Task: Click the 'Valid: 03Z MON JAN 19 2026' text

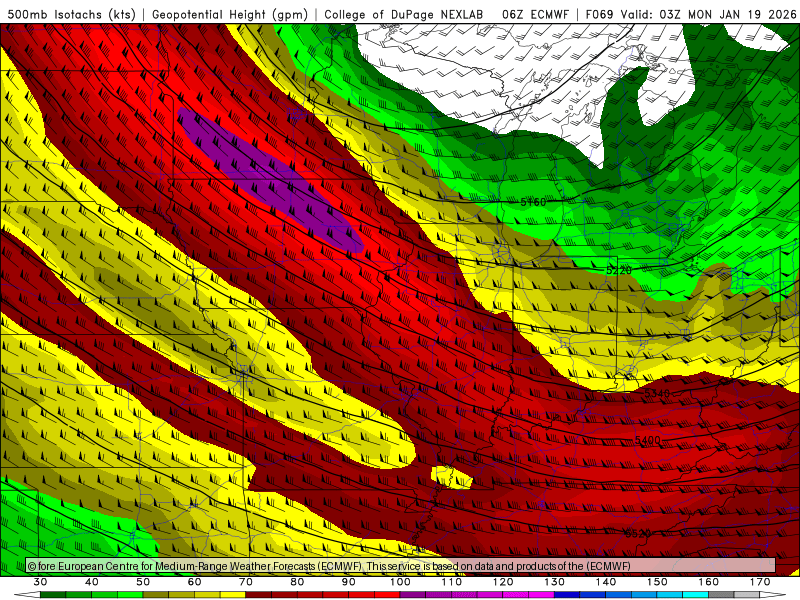Action: (x=708, y=14)
